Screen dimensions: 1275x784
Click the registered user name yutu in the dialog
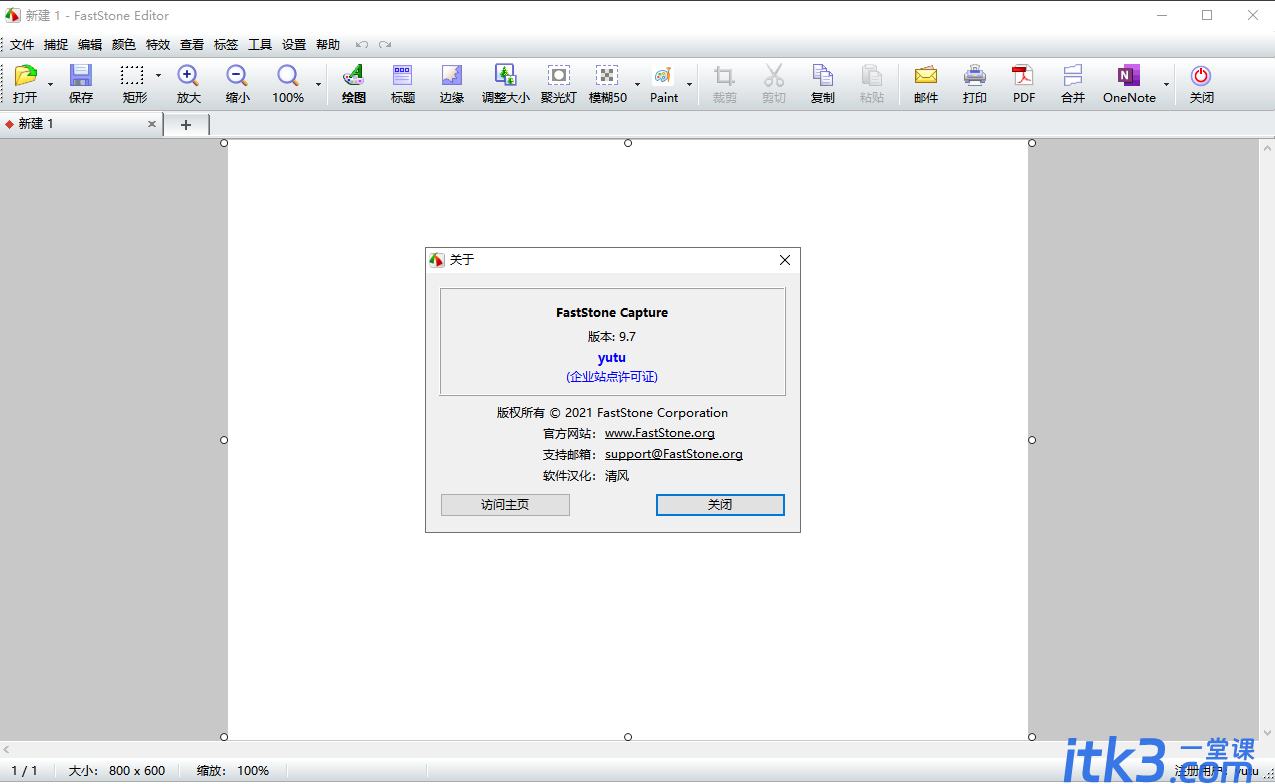tap(612, 357)
